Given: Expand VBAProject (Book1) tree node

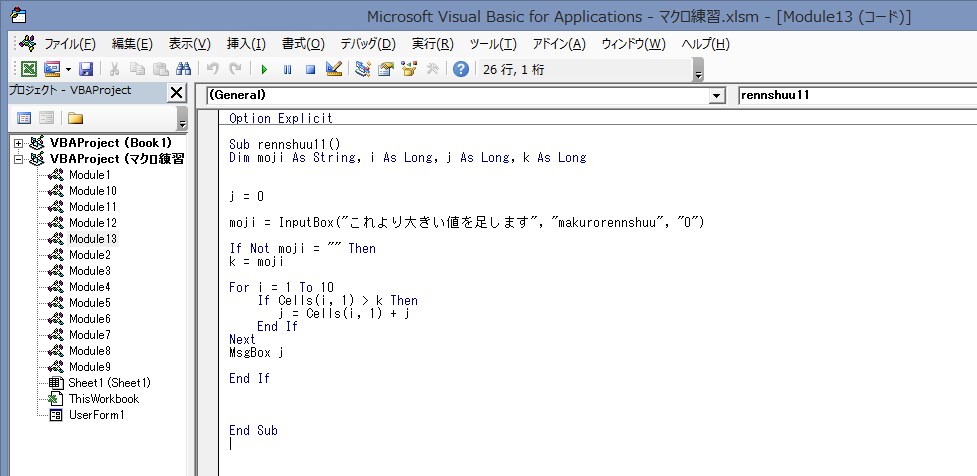Looking at the screenshot, I should (18, 143).
